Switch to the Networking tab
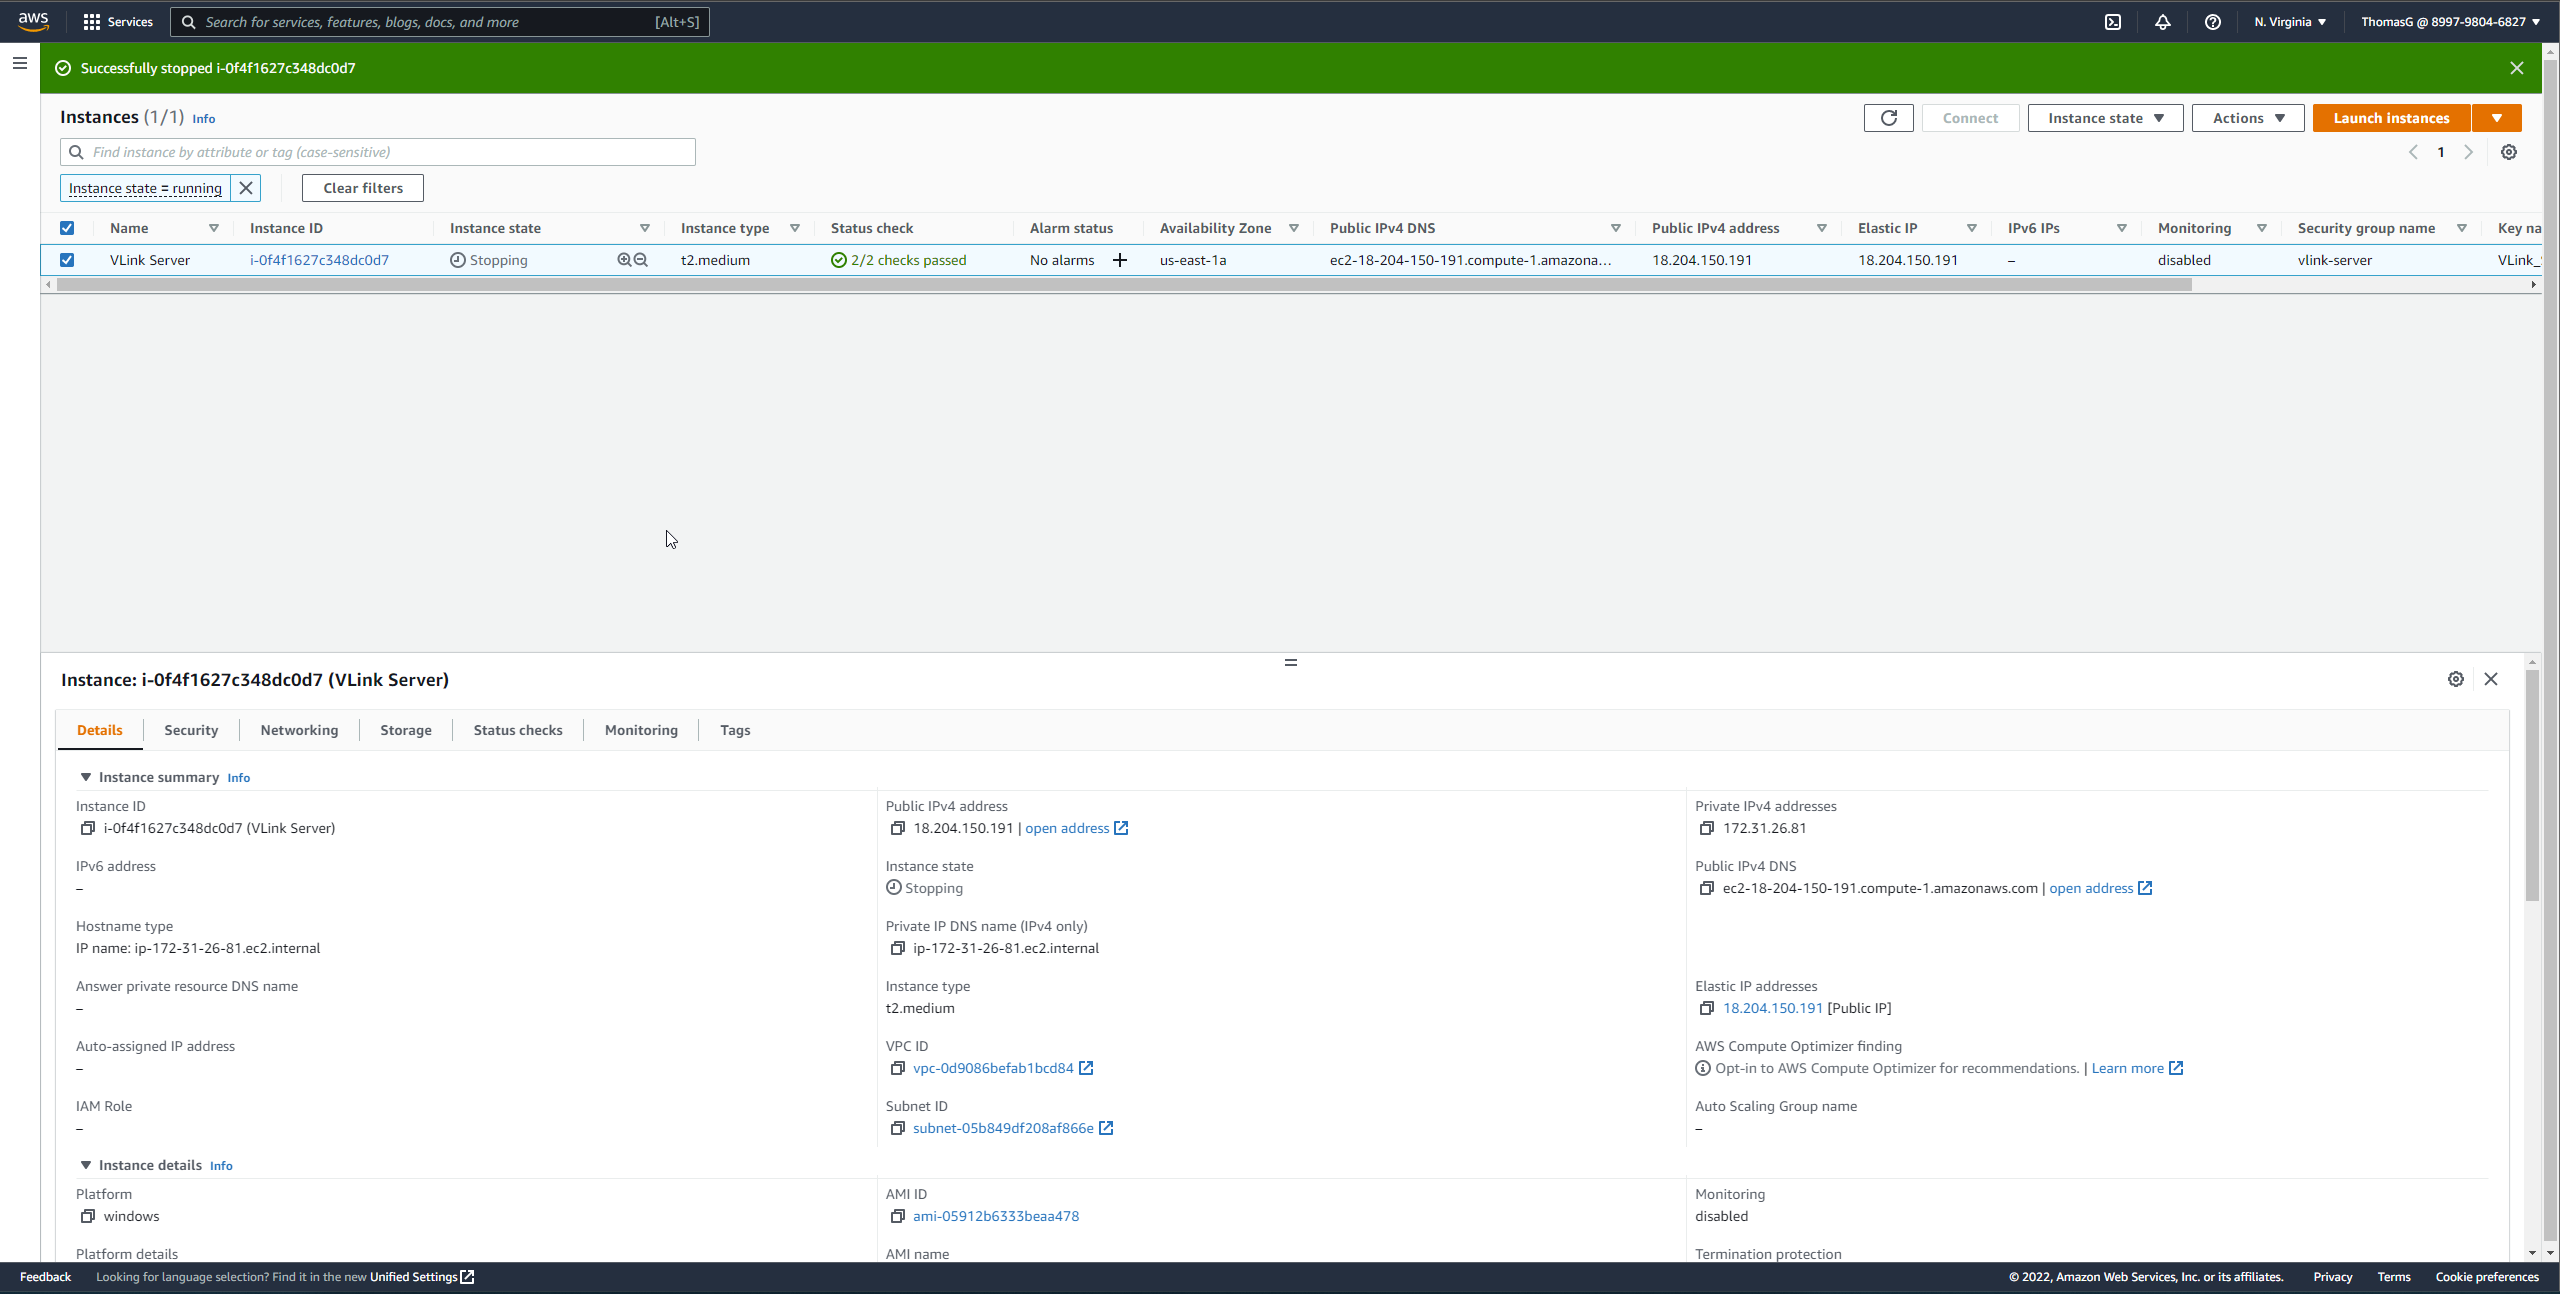 (299, 730)
